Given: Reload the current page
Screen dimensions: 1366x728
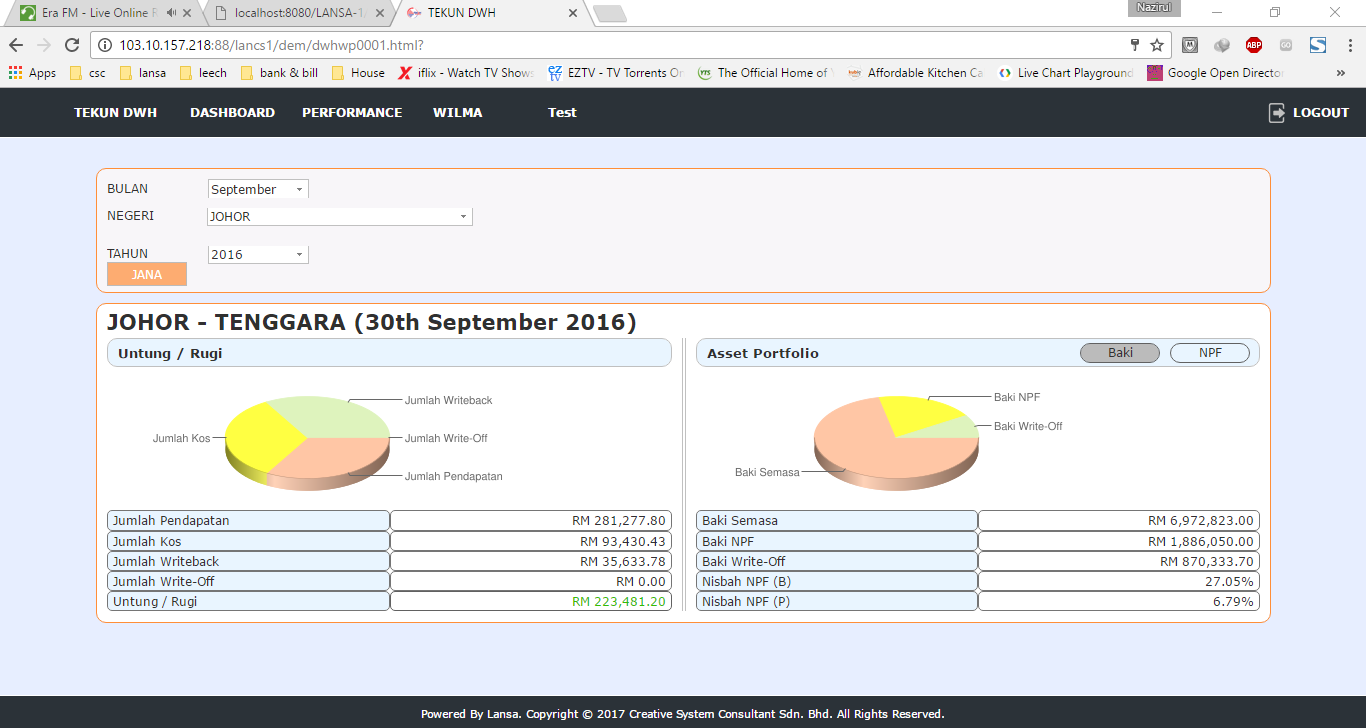Looking at the screenshot, I should pos(72,45).
